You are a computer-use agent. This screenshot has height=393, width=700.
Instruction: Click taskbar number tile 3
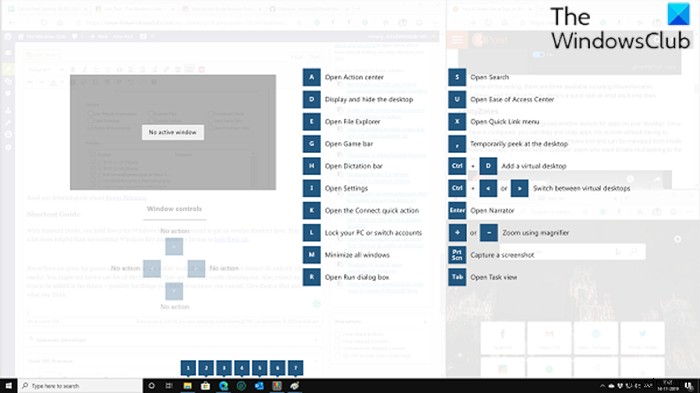(x=224, y=368)
